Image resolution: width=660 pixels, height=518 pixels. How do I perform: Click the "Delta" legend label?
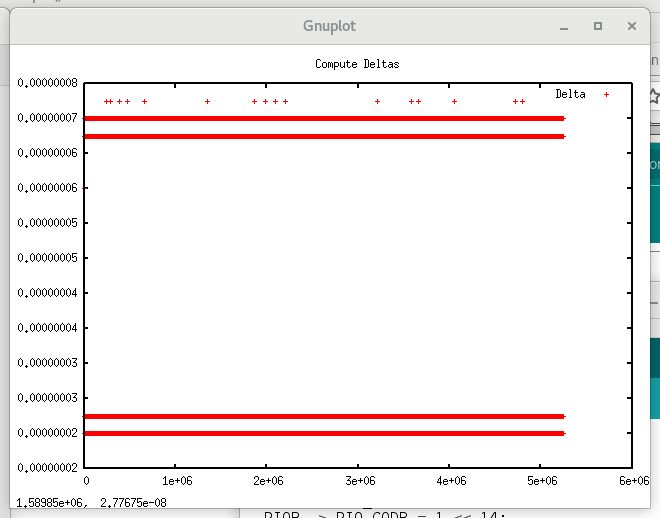[x=570, y=94]
